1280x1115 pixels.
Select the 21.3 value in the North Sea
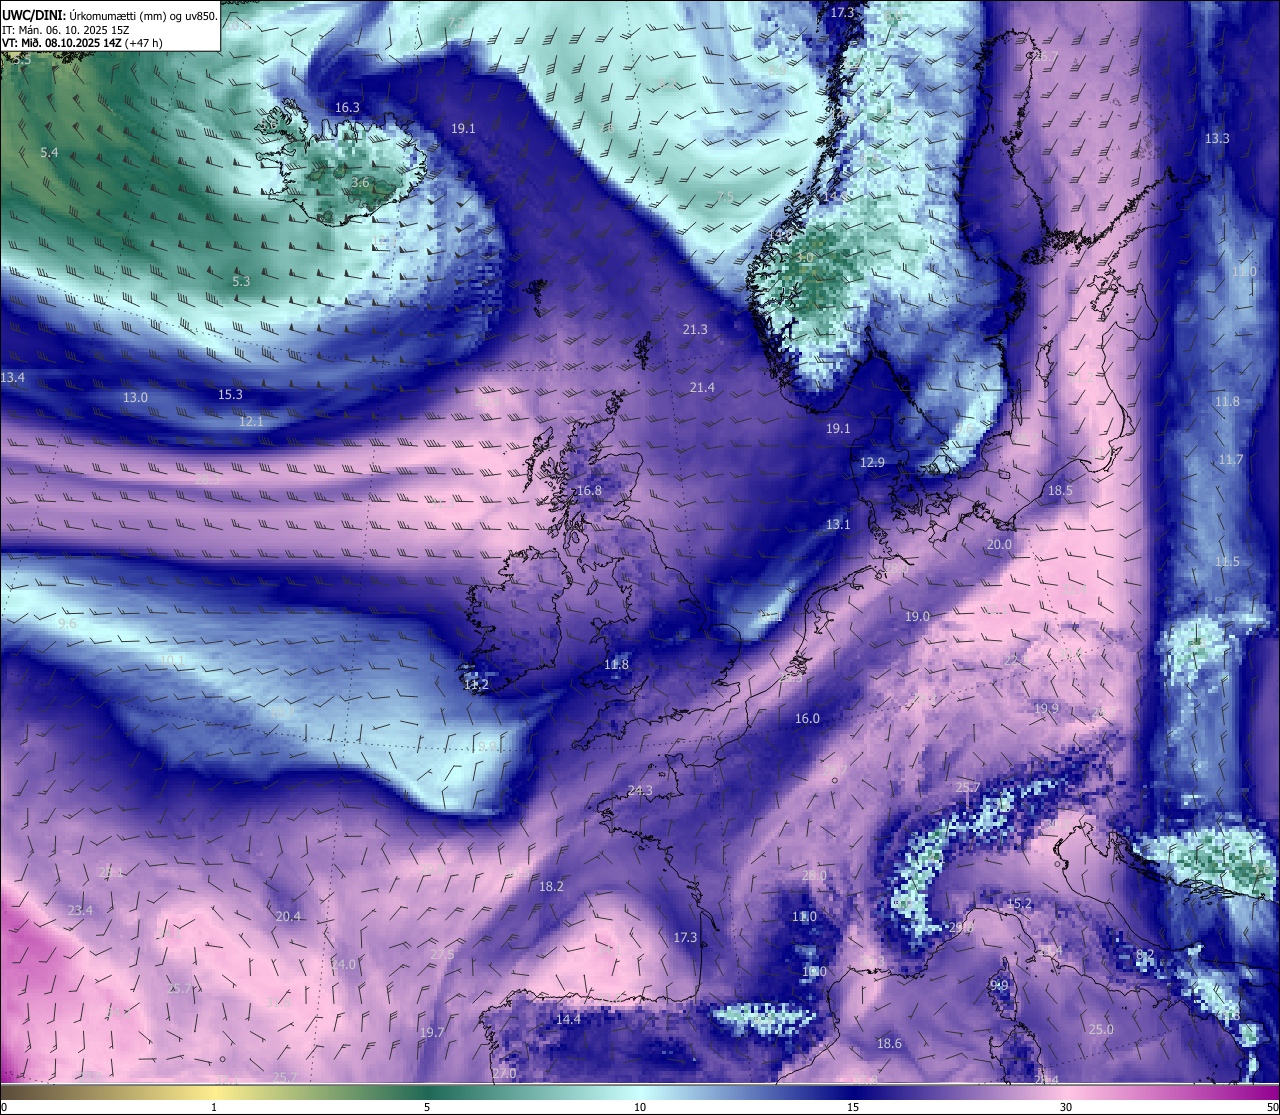(695, 329)
